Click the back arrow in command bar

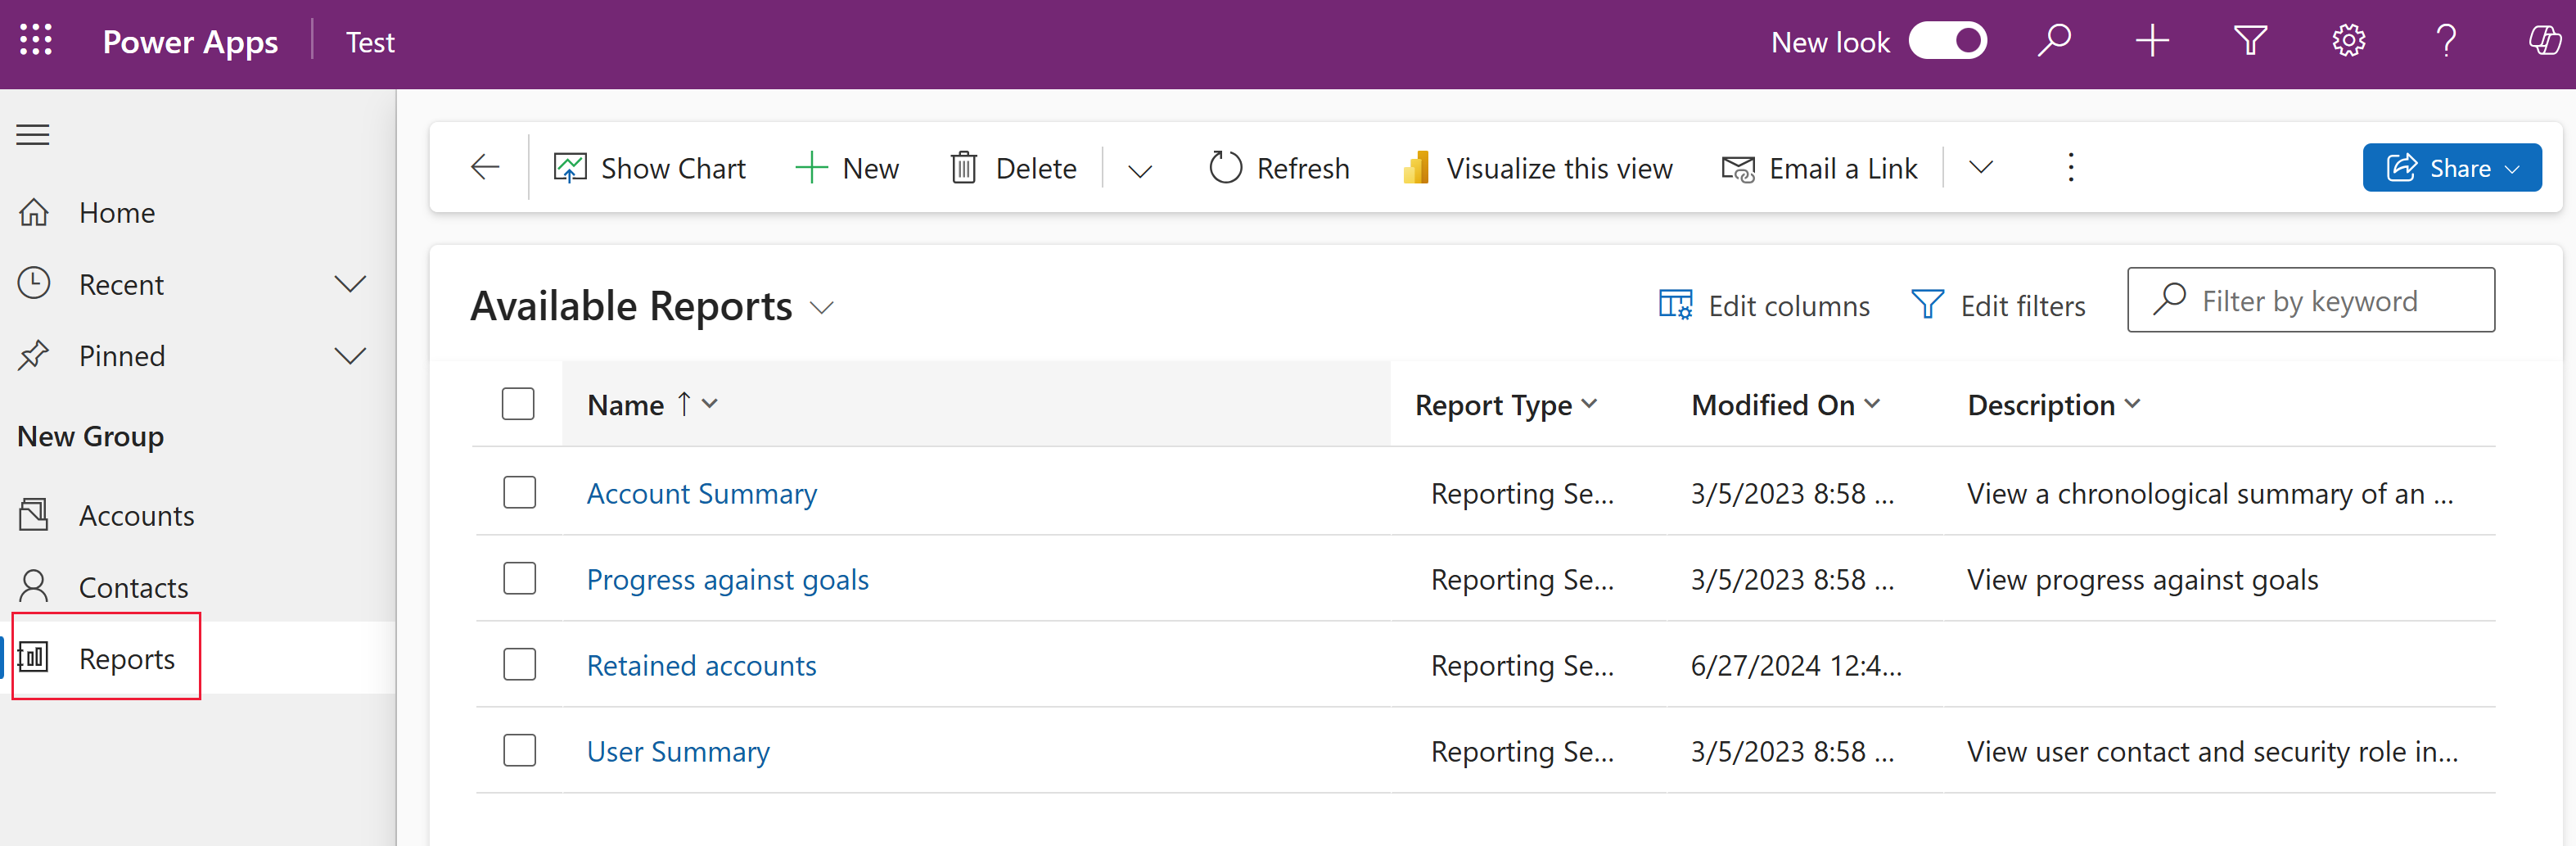click(485, 167)
